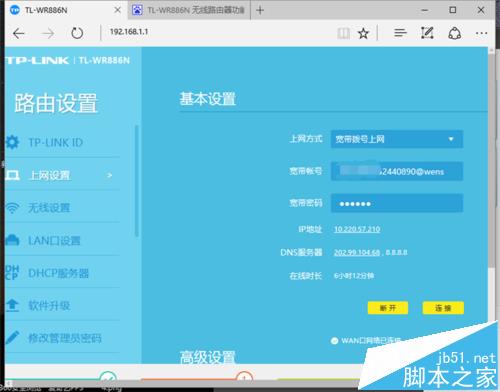Click the 在线时长 6小时12分钟 value
500x392 pixels.
[354, 276]
